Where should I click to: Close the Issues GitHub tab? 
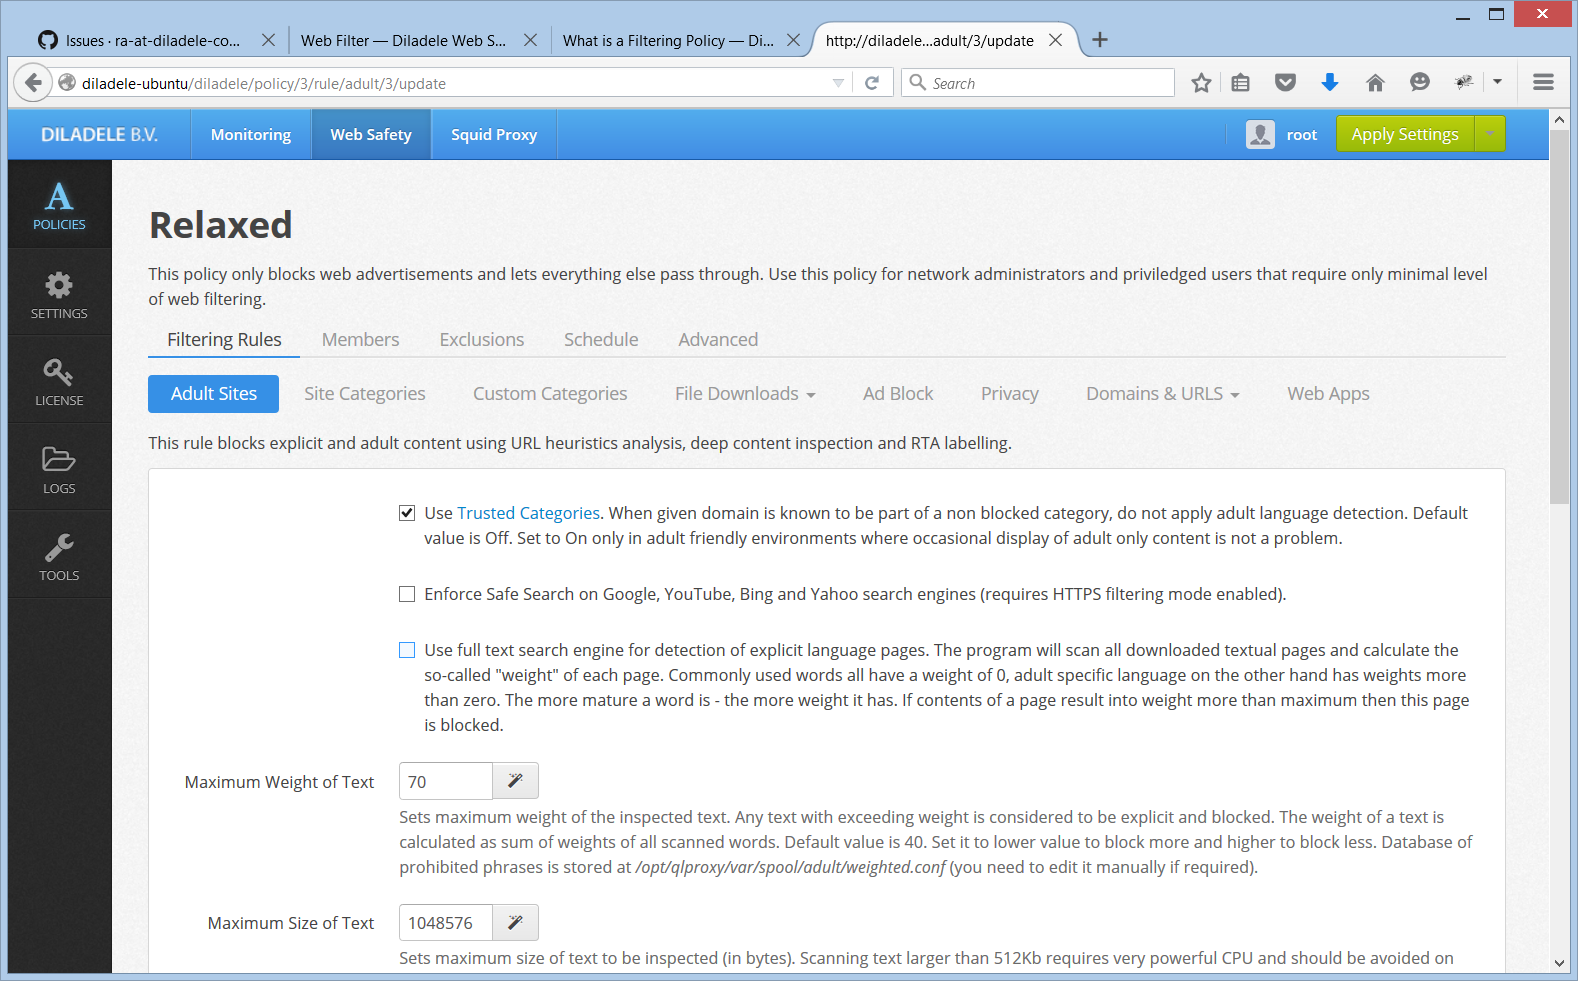point(268,40)
